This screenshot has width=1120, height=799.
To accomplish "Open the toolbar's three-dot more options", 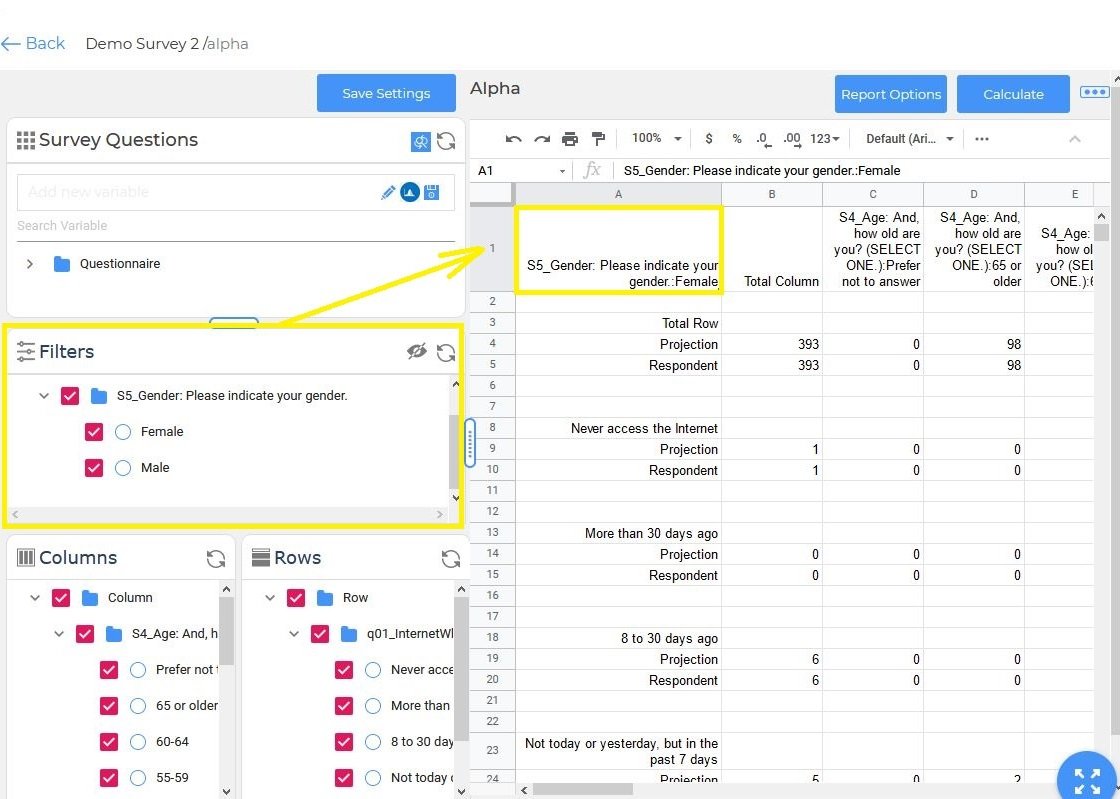I will point(982,139).
